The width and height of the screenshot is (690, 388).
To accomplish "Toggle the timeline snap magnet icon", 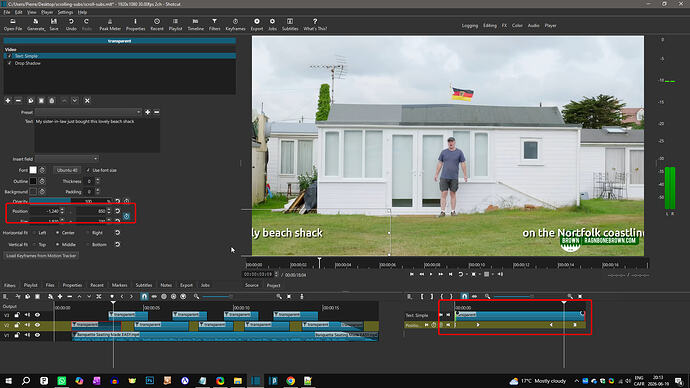I will point(144,296).
